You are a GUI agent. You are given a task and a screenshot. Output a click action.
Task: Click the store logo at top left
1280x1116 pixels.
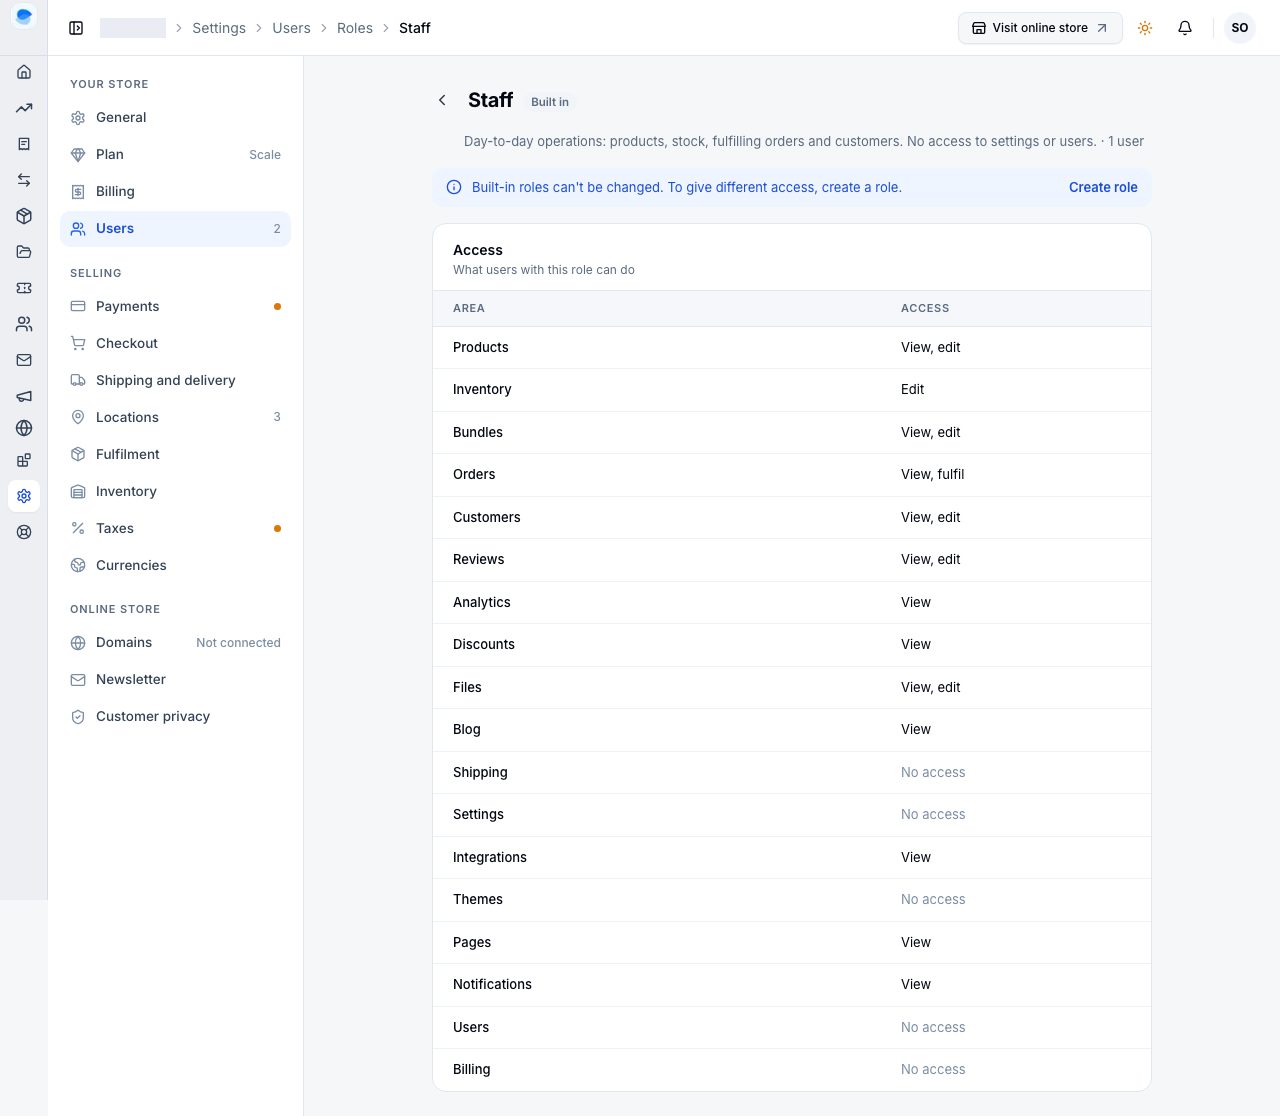coord(24,16)
